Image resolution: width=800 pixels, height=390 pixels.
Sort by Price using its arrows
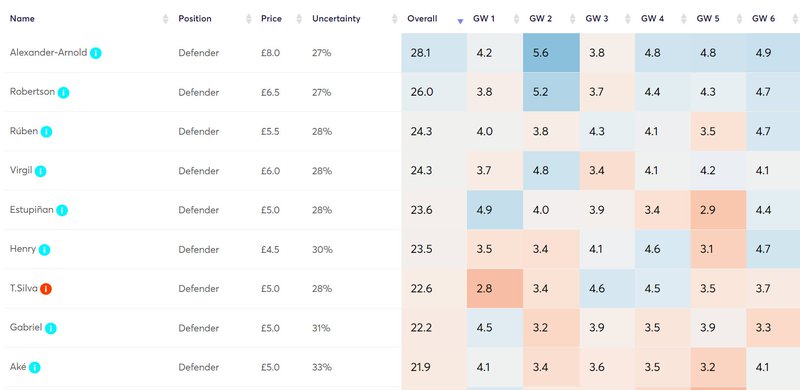point(299,19)
